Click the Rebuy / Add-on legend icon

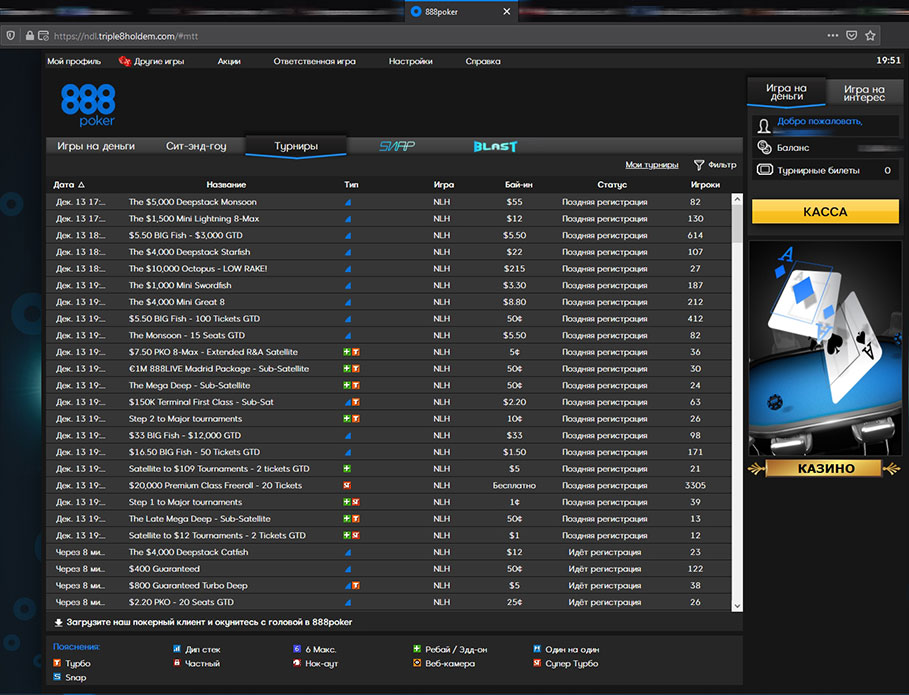point(417,649)
